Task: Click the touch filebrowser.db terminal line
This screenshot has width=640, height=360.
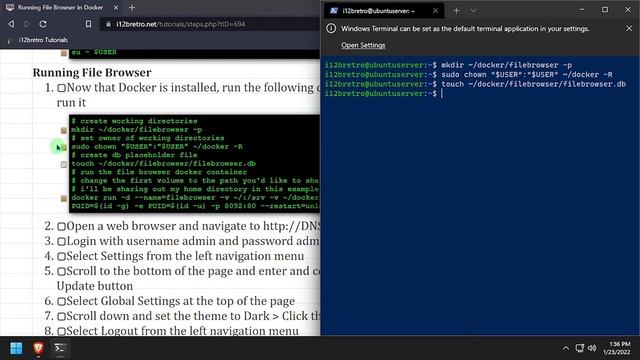Action: pyautogui.click(x=475, y=84)
